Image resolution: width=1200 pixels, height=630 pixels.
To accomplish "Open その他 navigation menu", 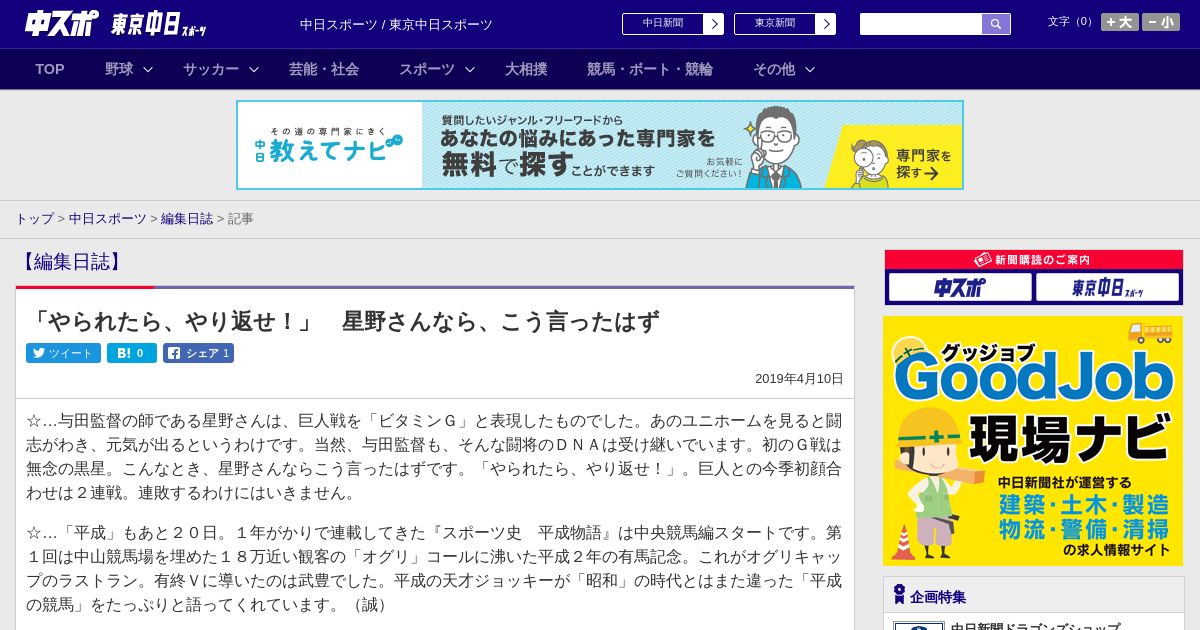I will tap(774, 69).
